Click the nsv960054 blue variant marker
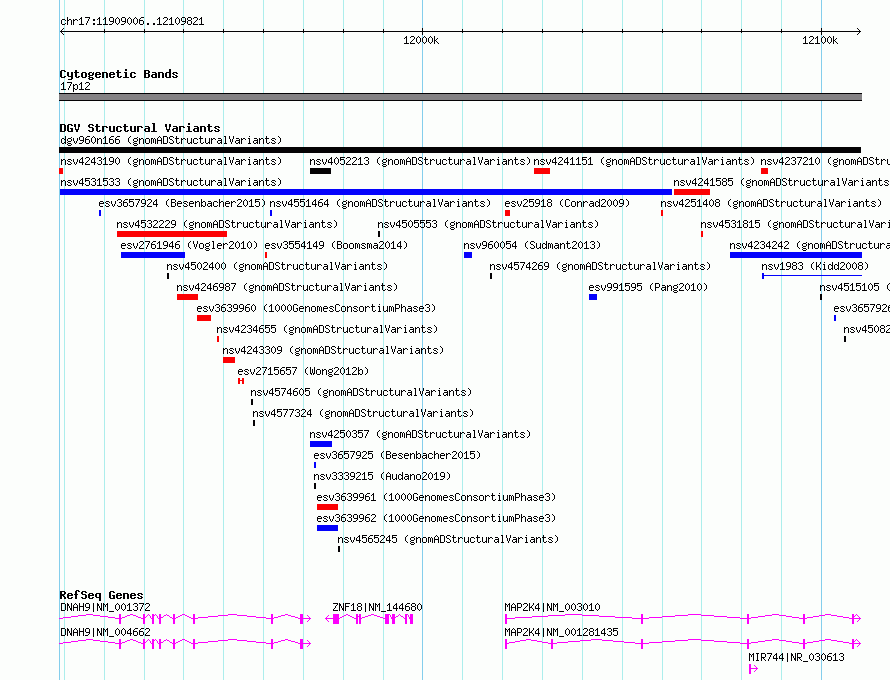This screenshot has height=680, width=890. tap(468, 255)
